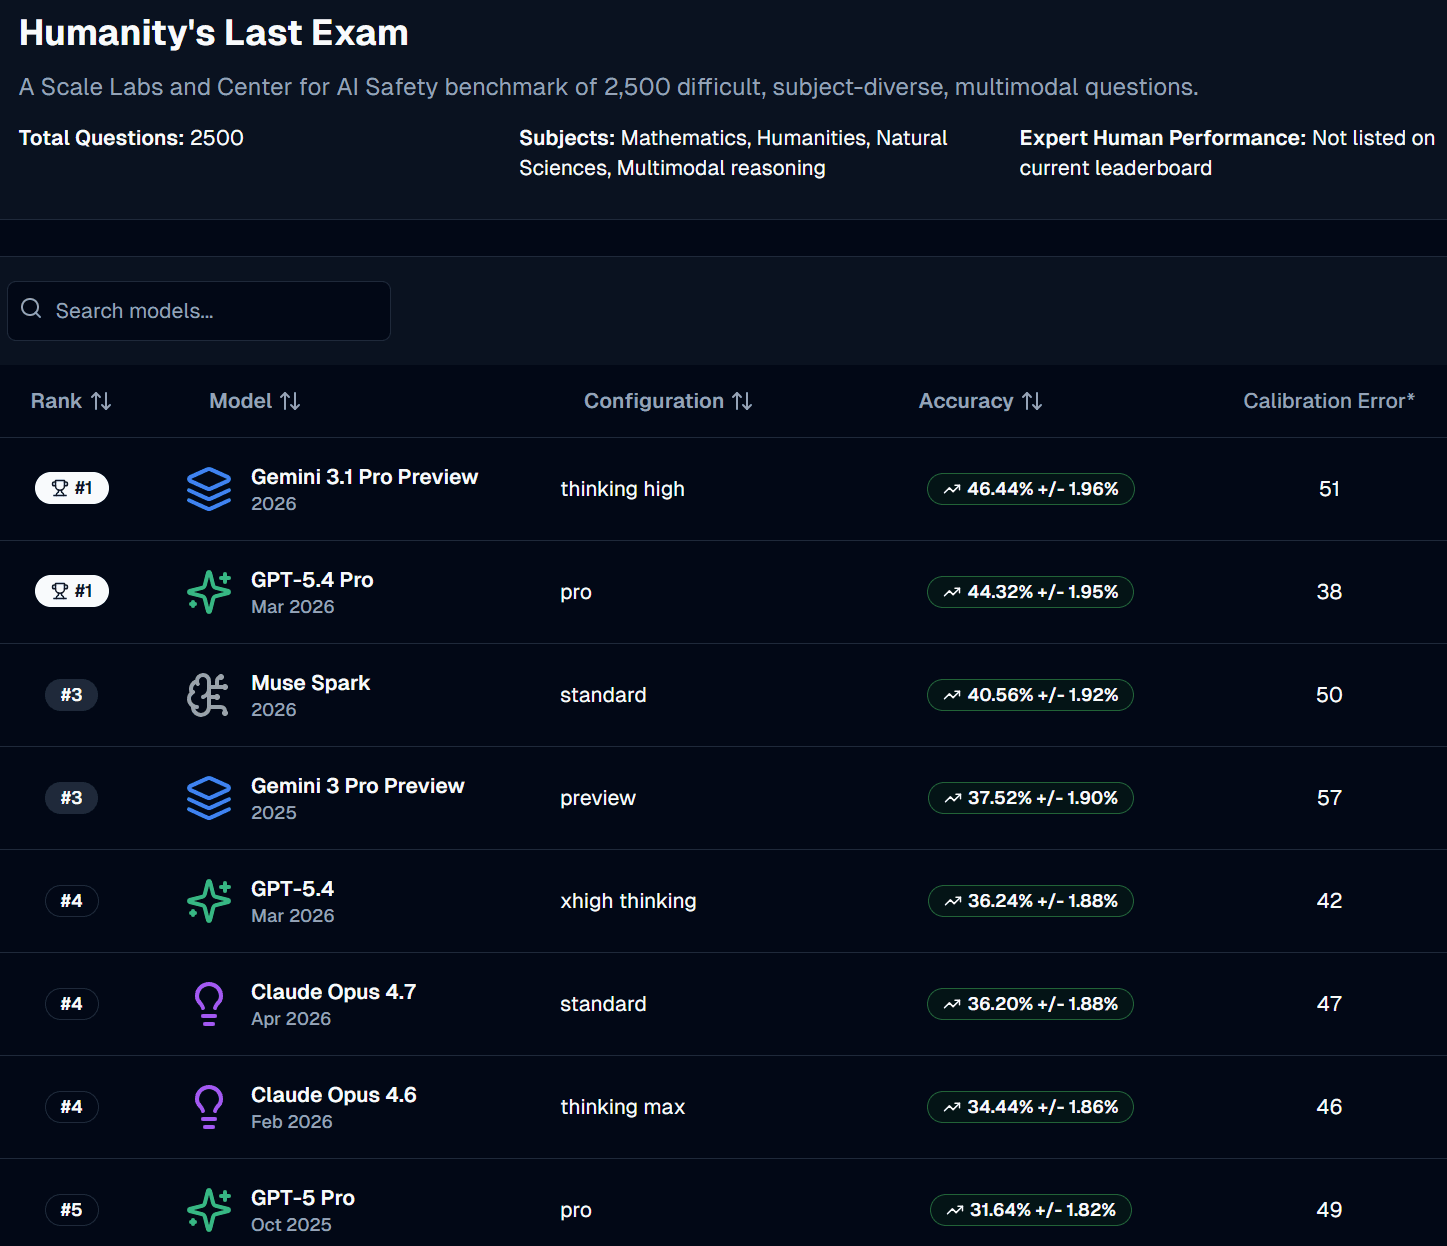Click the Search models input field

click(199, 311)
